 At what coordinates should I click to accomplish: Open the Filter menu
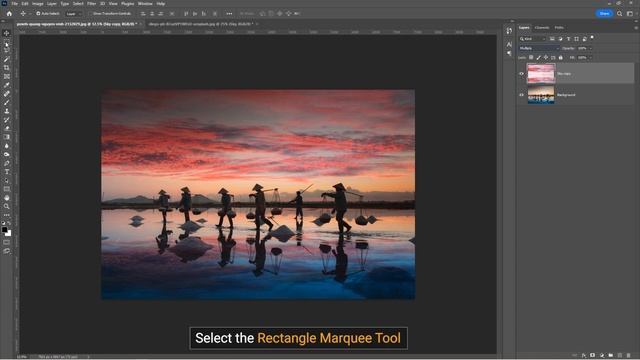click(91, 4)
